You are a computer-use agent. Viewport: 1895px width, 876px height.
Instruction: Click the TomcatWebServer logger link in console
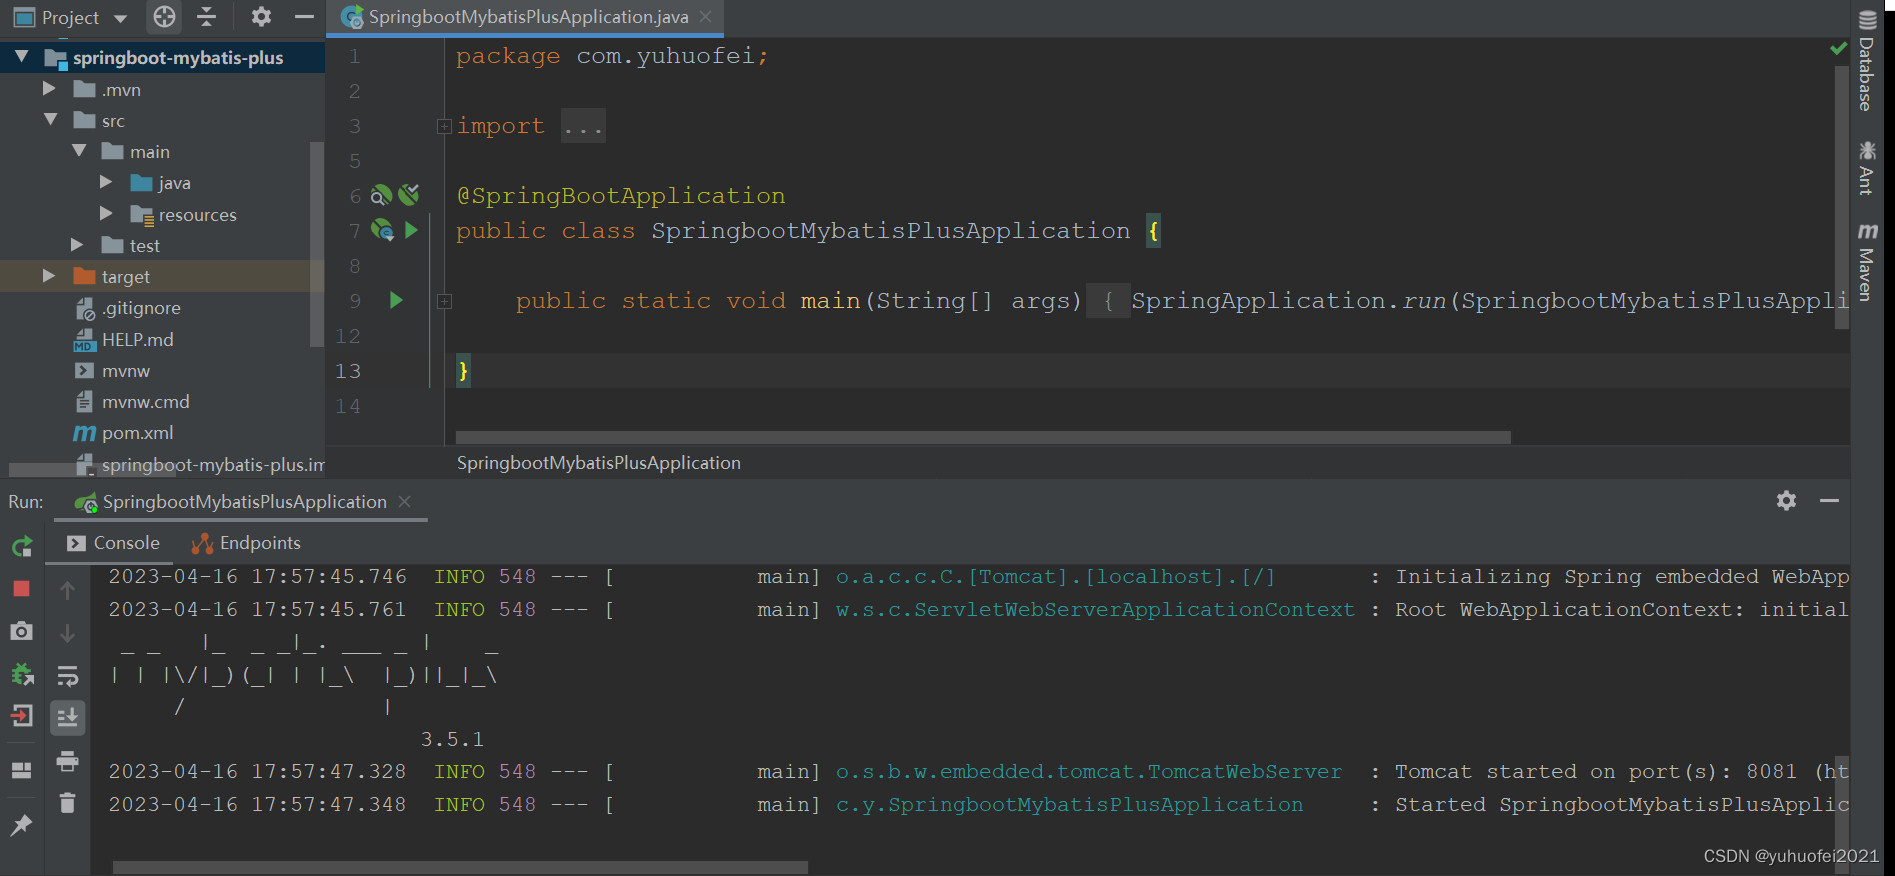[x=1089, y=771]
